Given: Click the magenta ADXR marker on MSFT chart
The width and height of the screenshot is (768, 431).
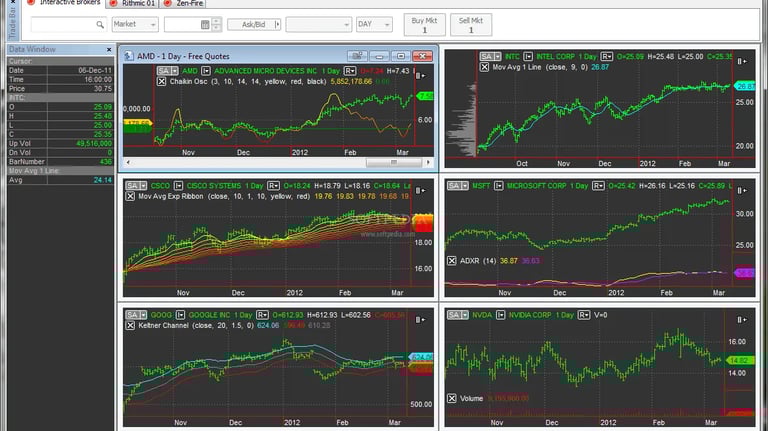Looking at the screenshot, I should click(x=744, y=273).
